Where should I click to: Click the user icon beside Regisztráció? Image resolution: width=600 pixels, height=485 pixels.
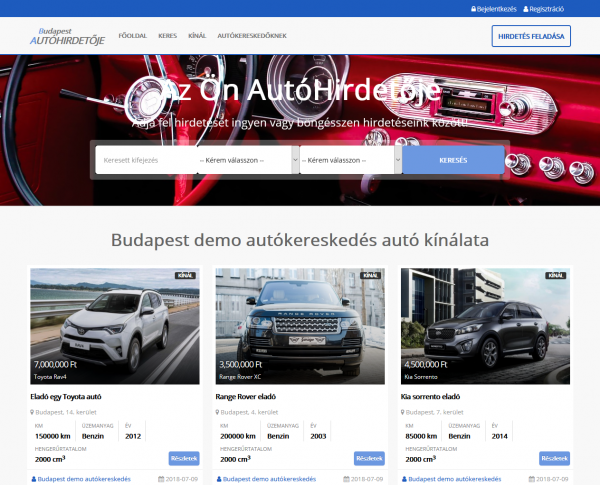[526, 9]
